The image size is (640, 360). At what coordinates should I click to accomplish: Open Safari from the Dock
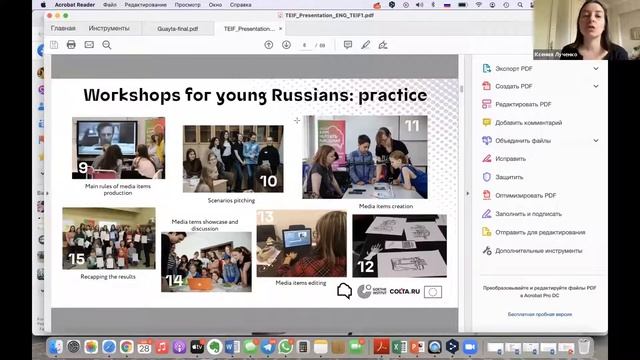point(109,347)
